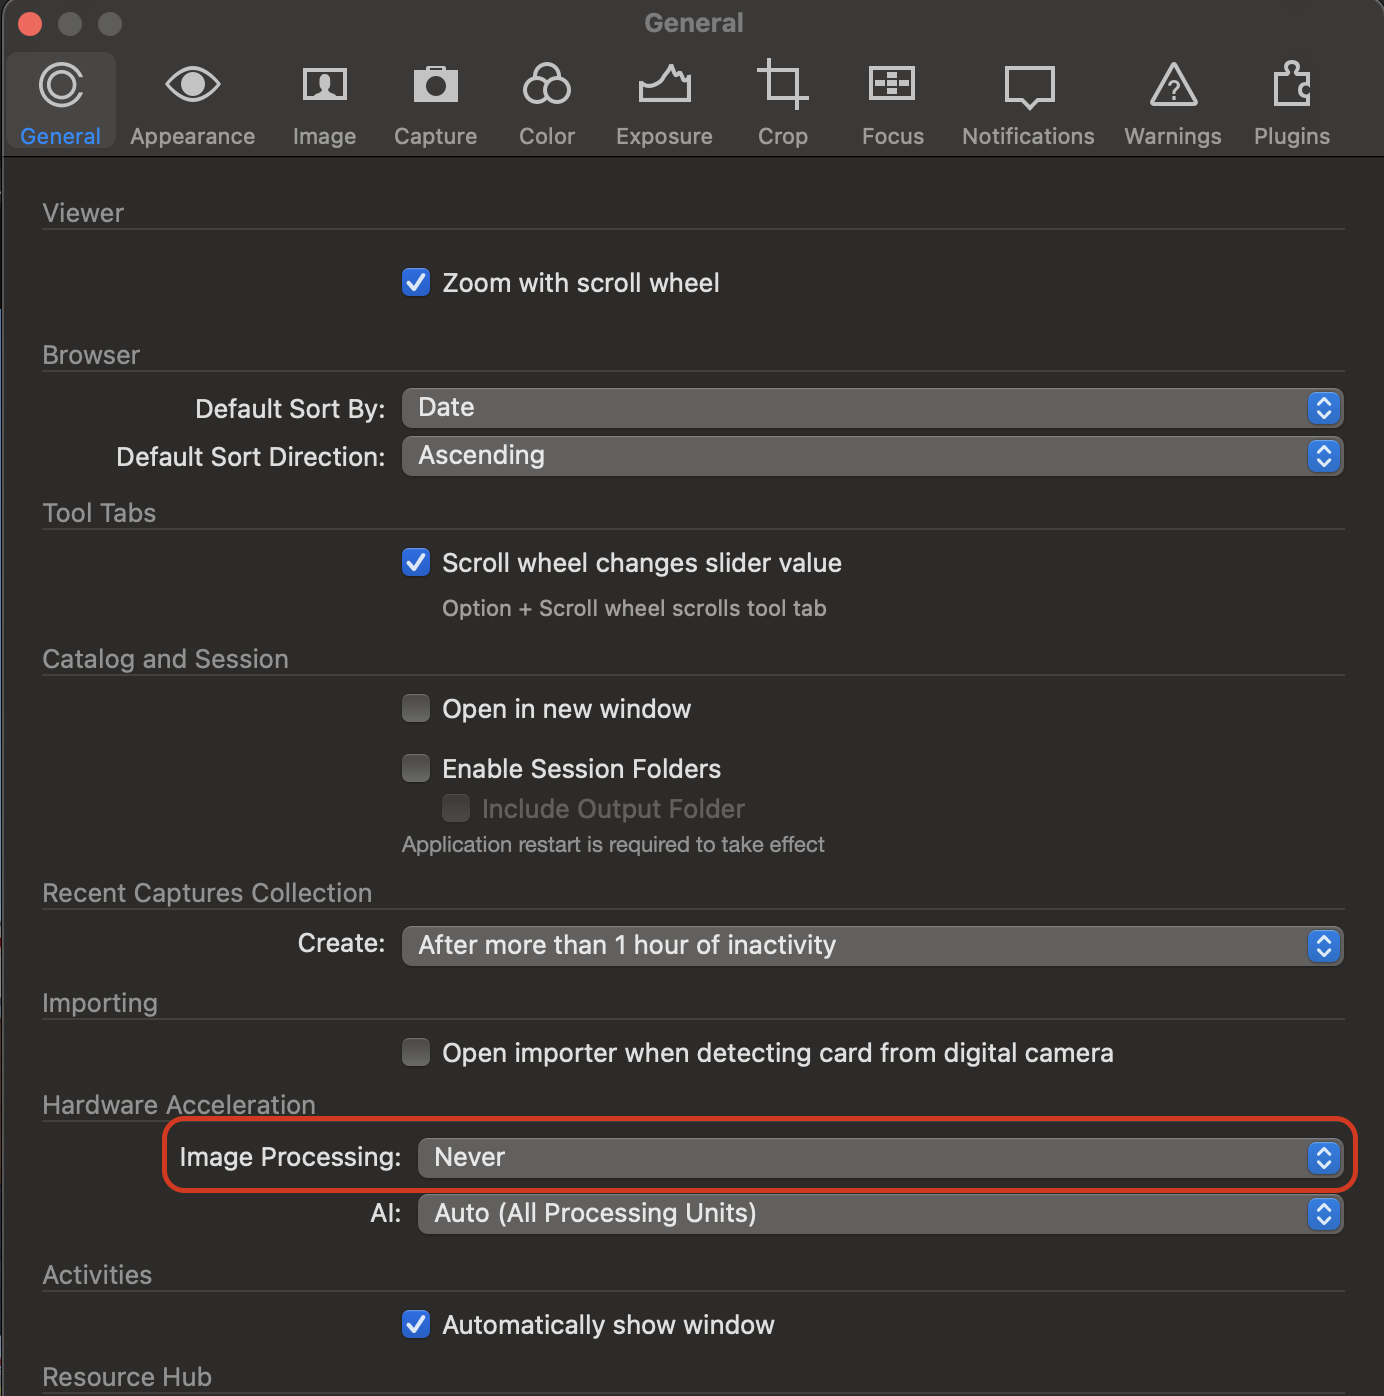Viewport: 1384px width, 1396px height.
Task: Open the Plugins puzzle icon
Action: [x=1291, y=85]
